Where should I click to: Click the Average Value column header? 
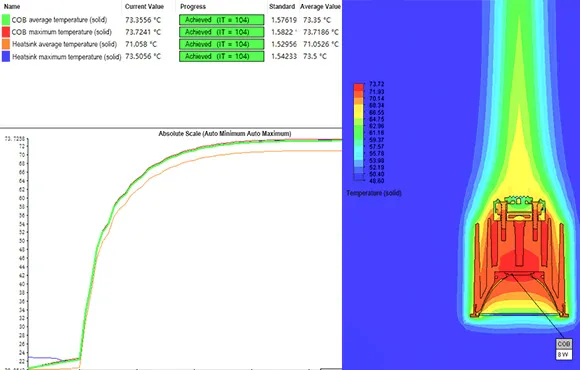[320, 6]
